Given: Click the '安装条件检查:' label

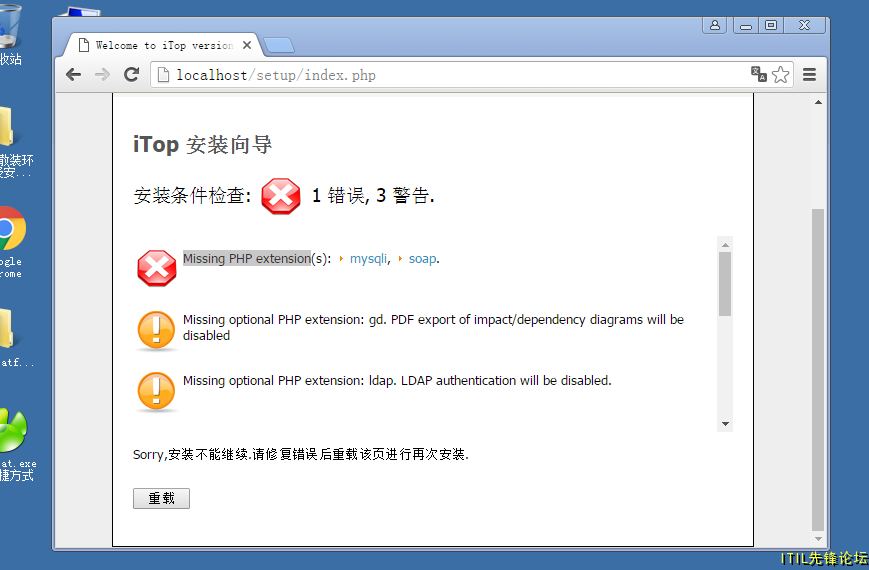Looking at the screenshot, I should tap(192, 196).
